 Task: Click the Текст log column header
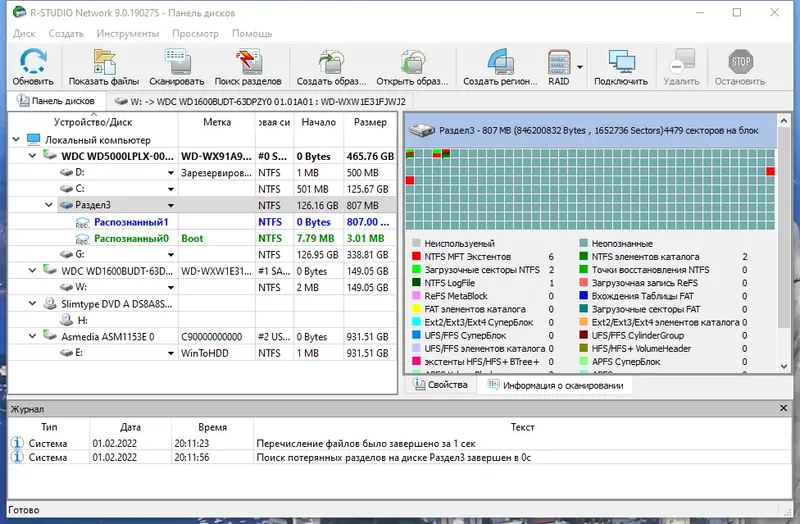(x=522, y=427)
